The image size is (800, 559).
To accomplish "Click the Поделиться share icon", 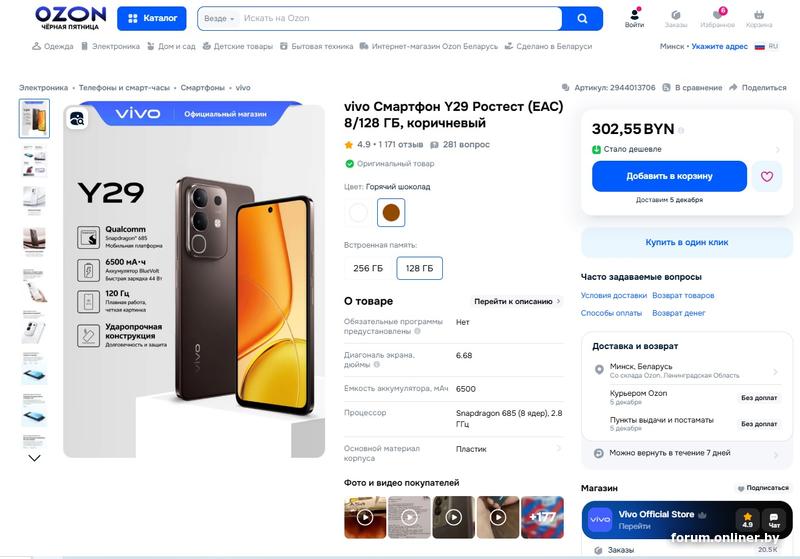I will point(733,88).
